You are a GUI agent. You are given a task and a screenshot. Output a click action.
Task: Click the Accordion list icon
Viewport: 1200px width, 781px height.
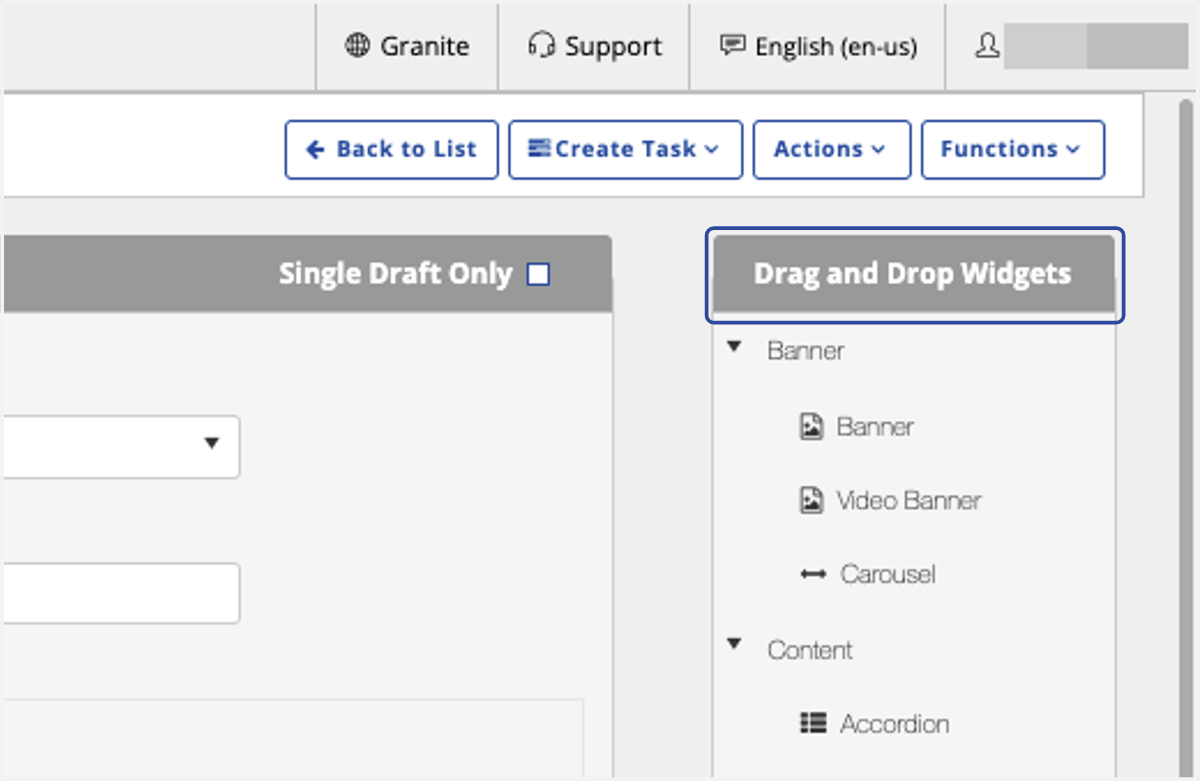point(813,723)
